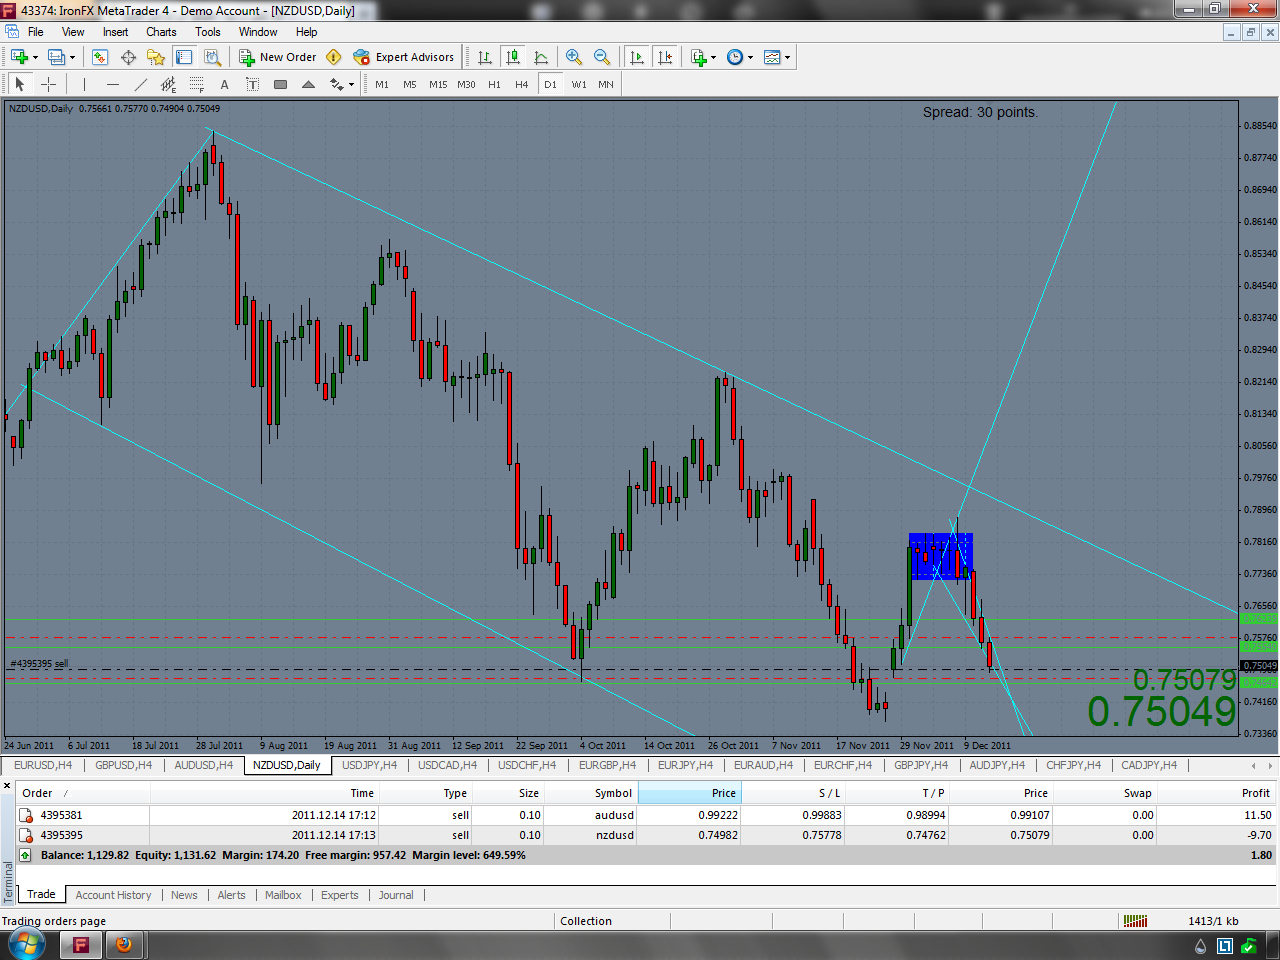Viewport: 1280px width, 960px height.
Task: Toggle the Navigator window star-folder icon
Action: coord(156,57)
